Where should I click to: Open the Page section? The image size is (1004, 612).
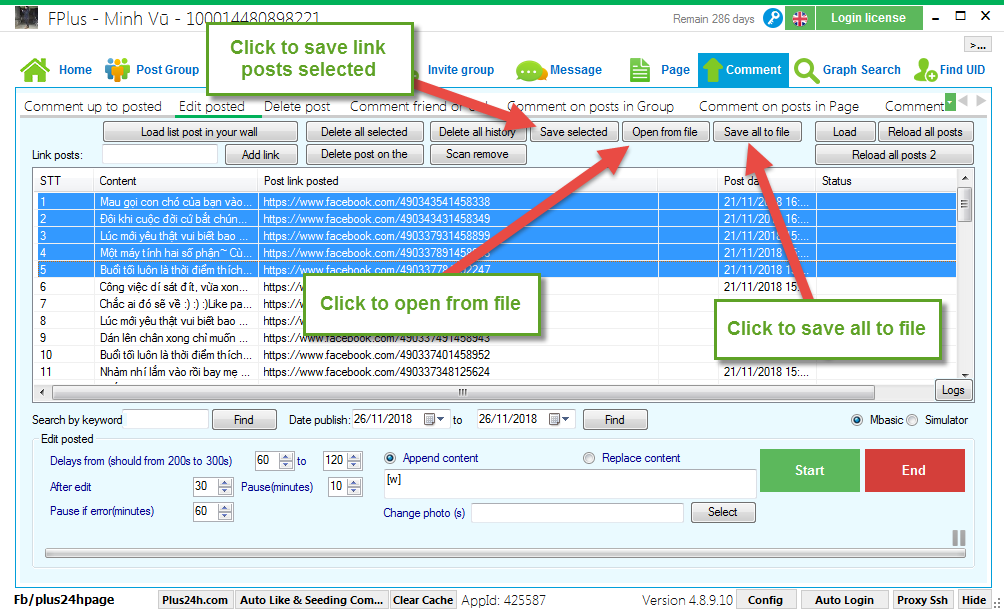(x=660, y=70)
